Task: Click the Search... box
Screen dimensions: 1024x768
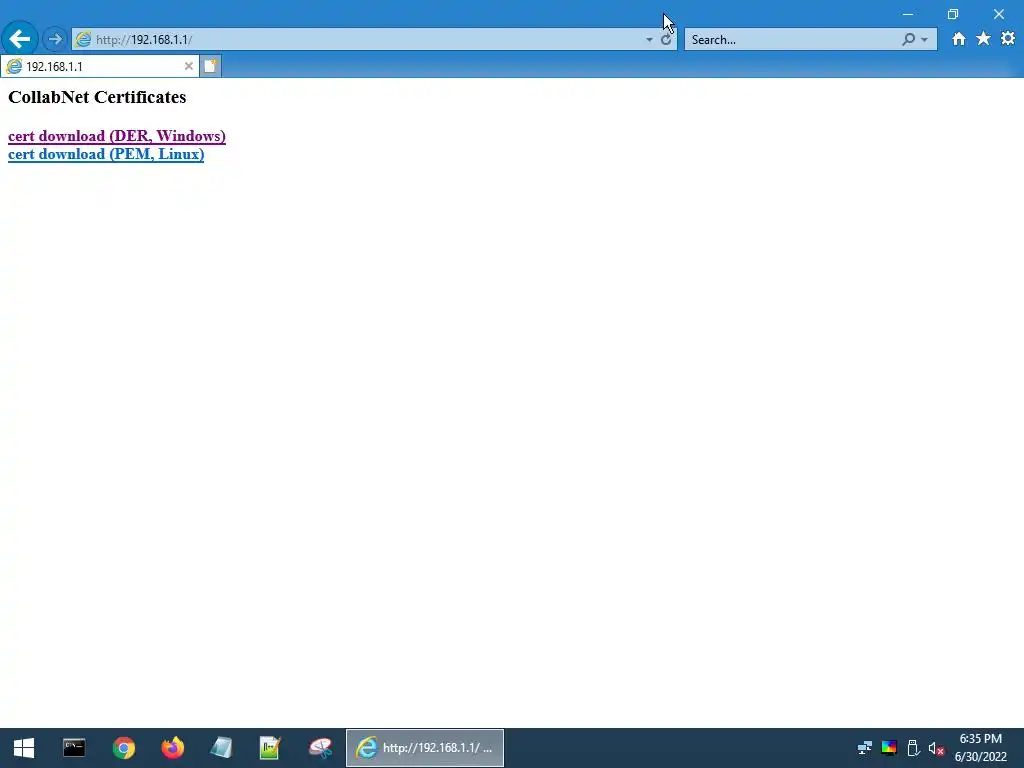Action: [792, 40]
